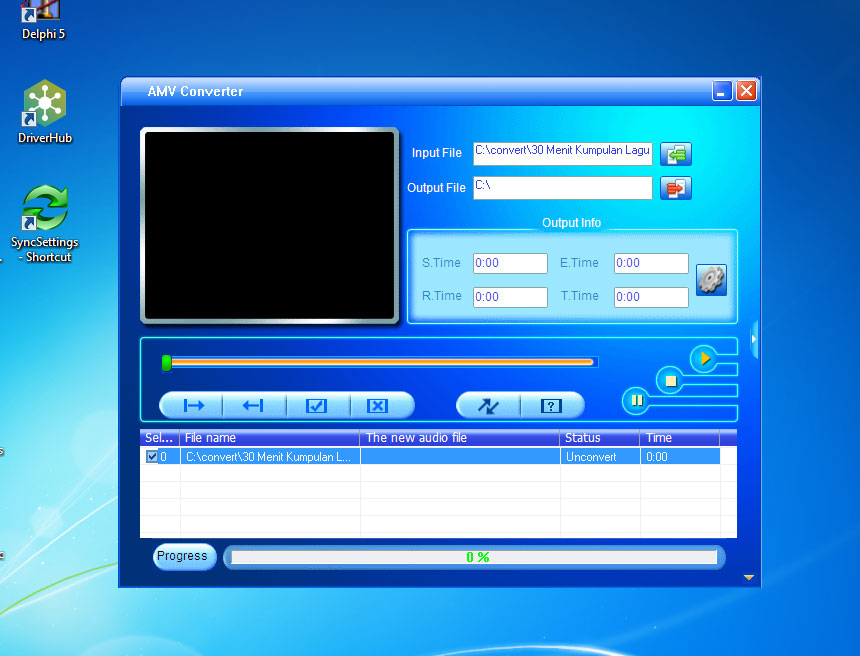Click the select-all checkmark icon
Screen dimensions: 860x656
pyautogui.click(x=317, y=405)
